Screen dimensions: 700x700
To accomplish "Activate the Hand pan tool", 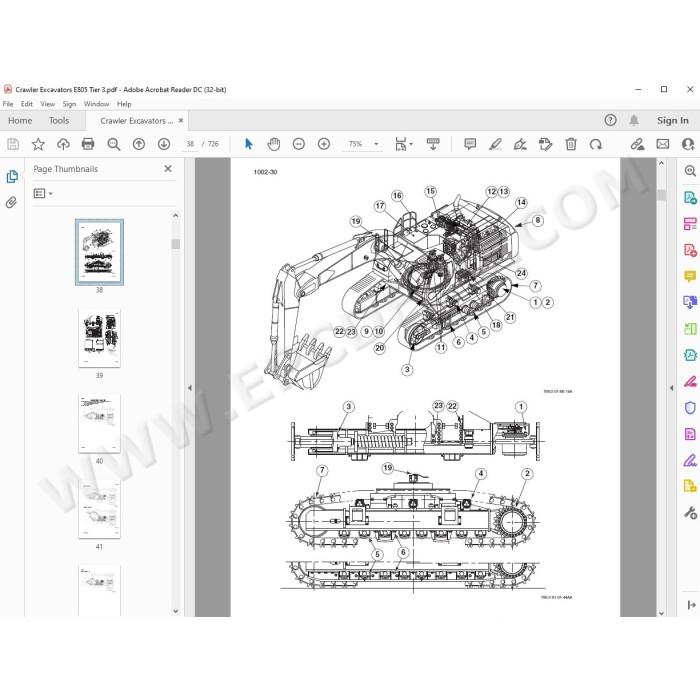I will (x=274, y=144).
